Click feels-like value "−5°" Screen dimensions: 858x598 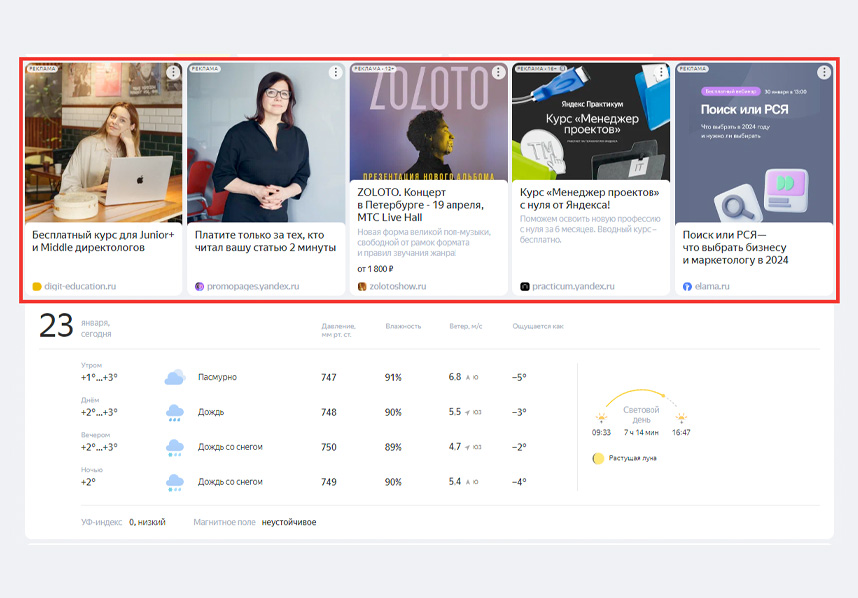pos(519,378)
